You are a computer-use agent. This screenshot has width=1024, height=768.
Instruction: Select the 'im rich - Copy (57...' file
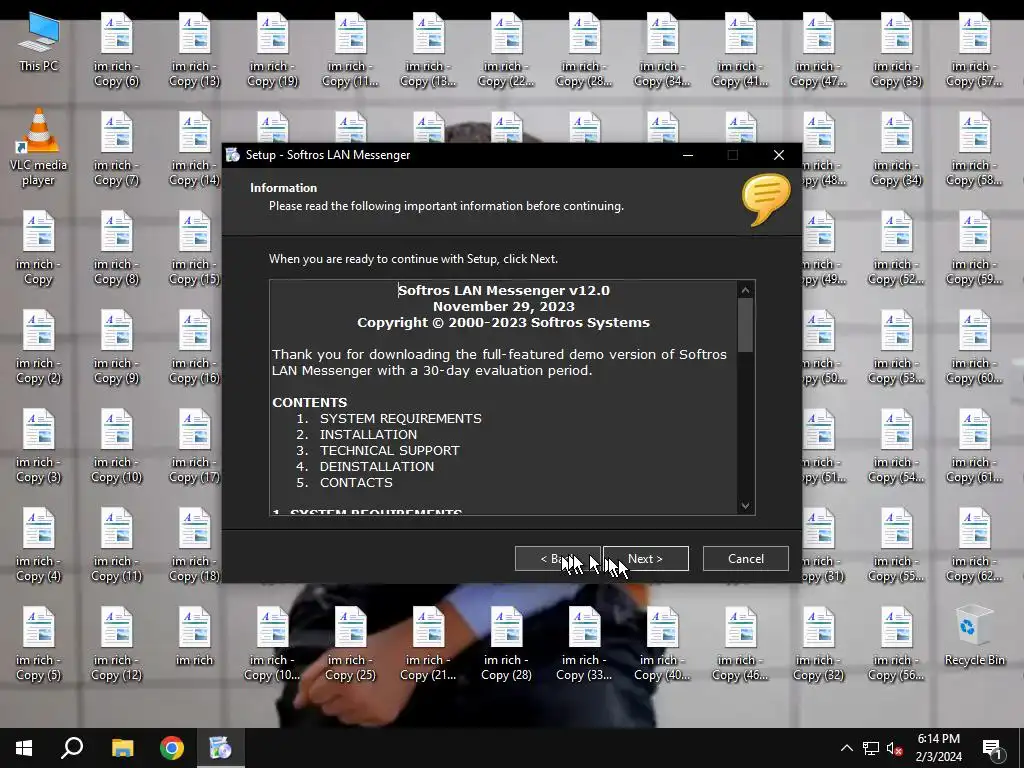click(x=974, y=50)
